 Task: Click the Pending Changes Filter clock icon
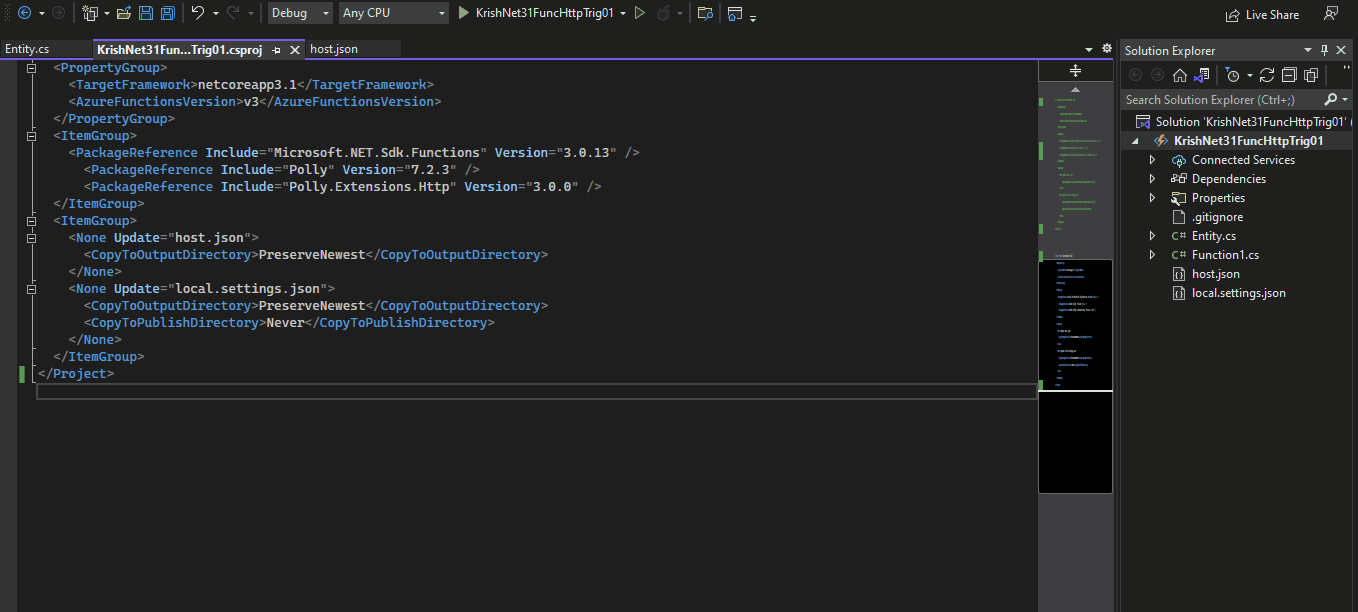[1233, 75]
